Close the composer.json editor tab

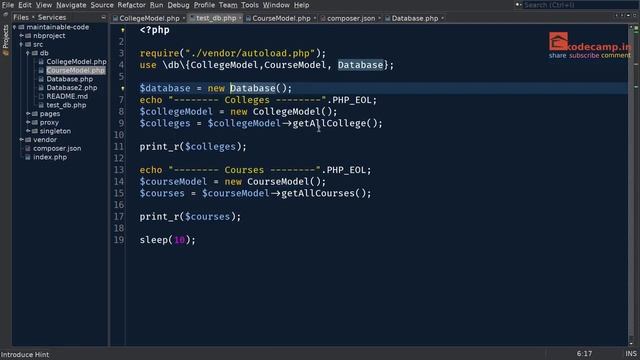(379, 18)
